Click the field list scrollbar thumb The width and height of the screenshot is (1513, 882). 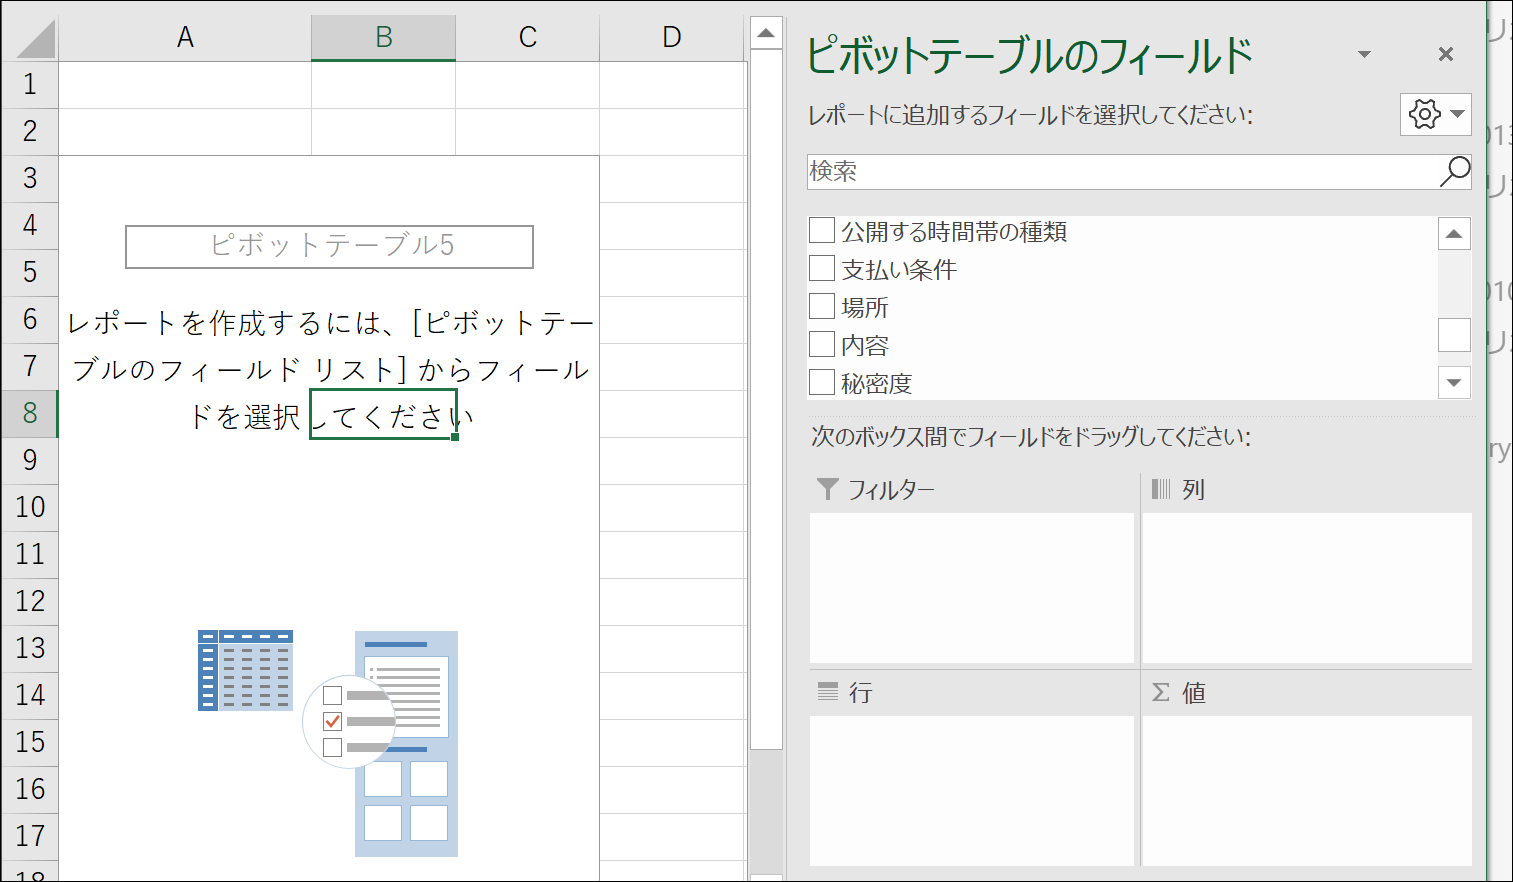(1454, 335)
